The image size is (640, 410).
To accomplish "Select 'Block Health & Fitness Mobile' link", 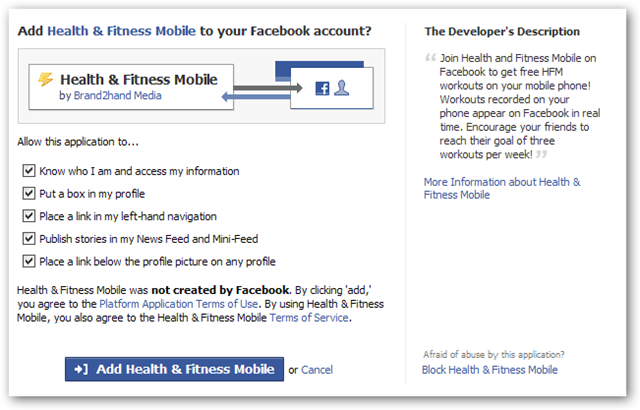I will point(490,369).
